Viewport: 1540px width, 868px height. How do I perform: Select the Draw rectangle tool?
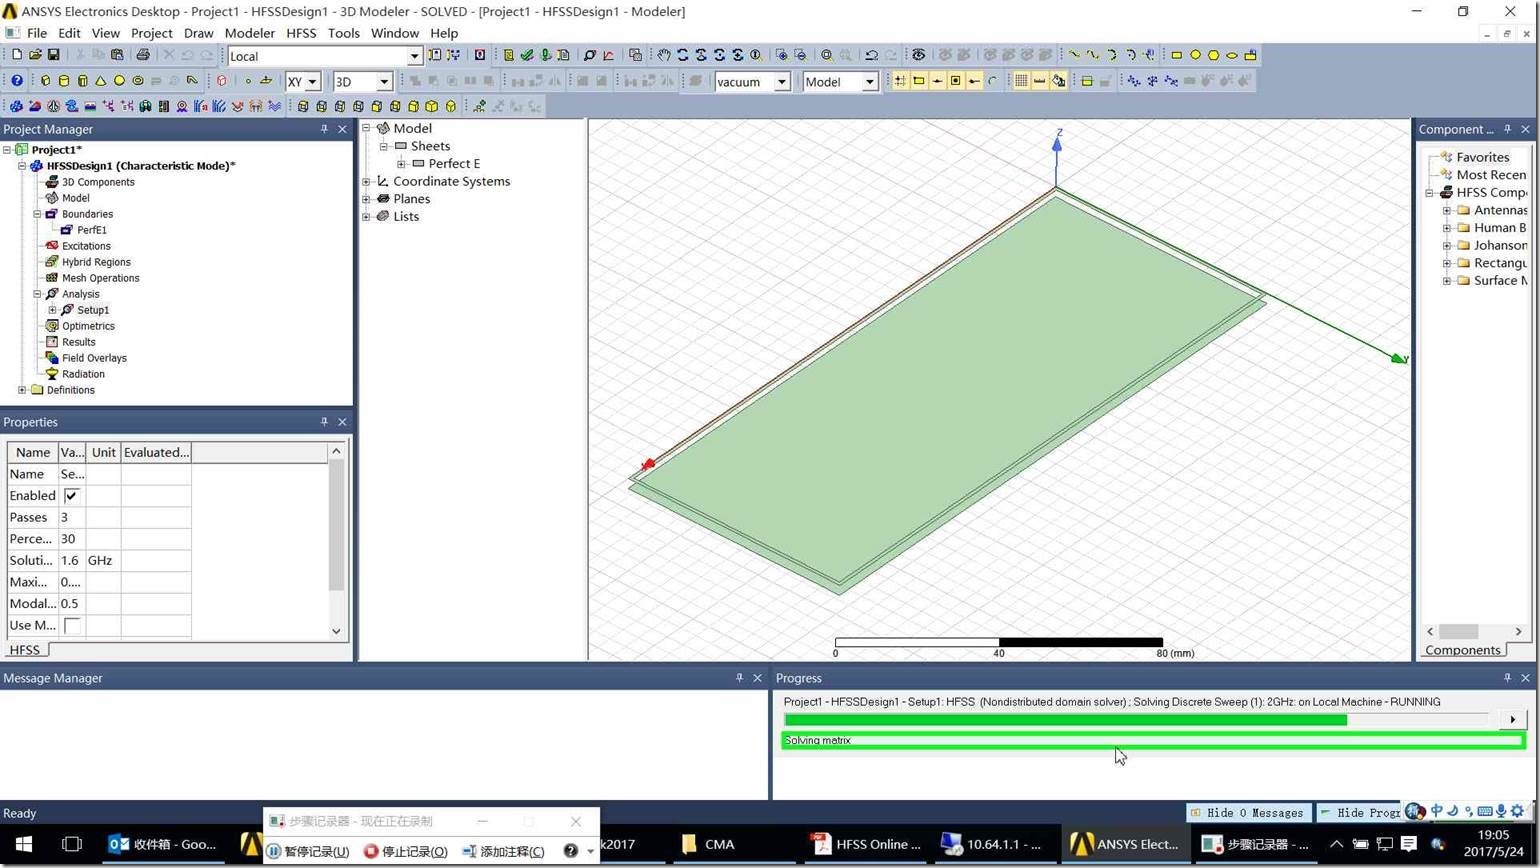tap(1177, 55)
